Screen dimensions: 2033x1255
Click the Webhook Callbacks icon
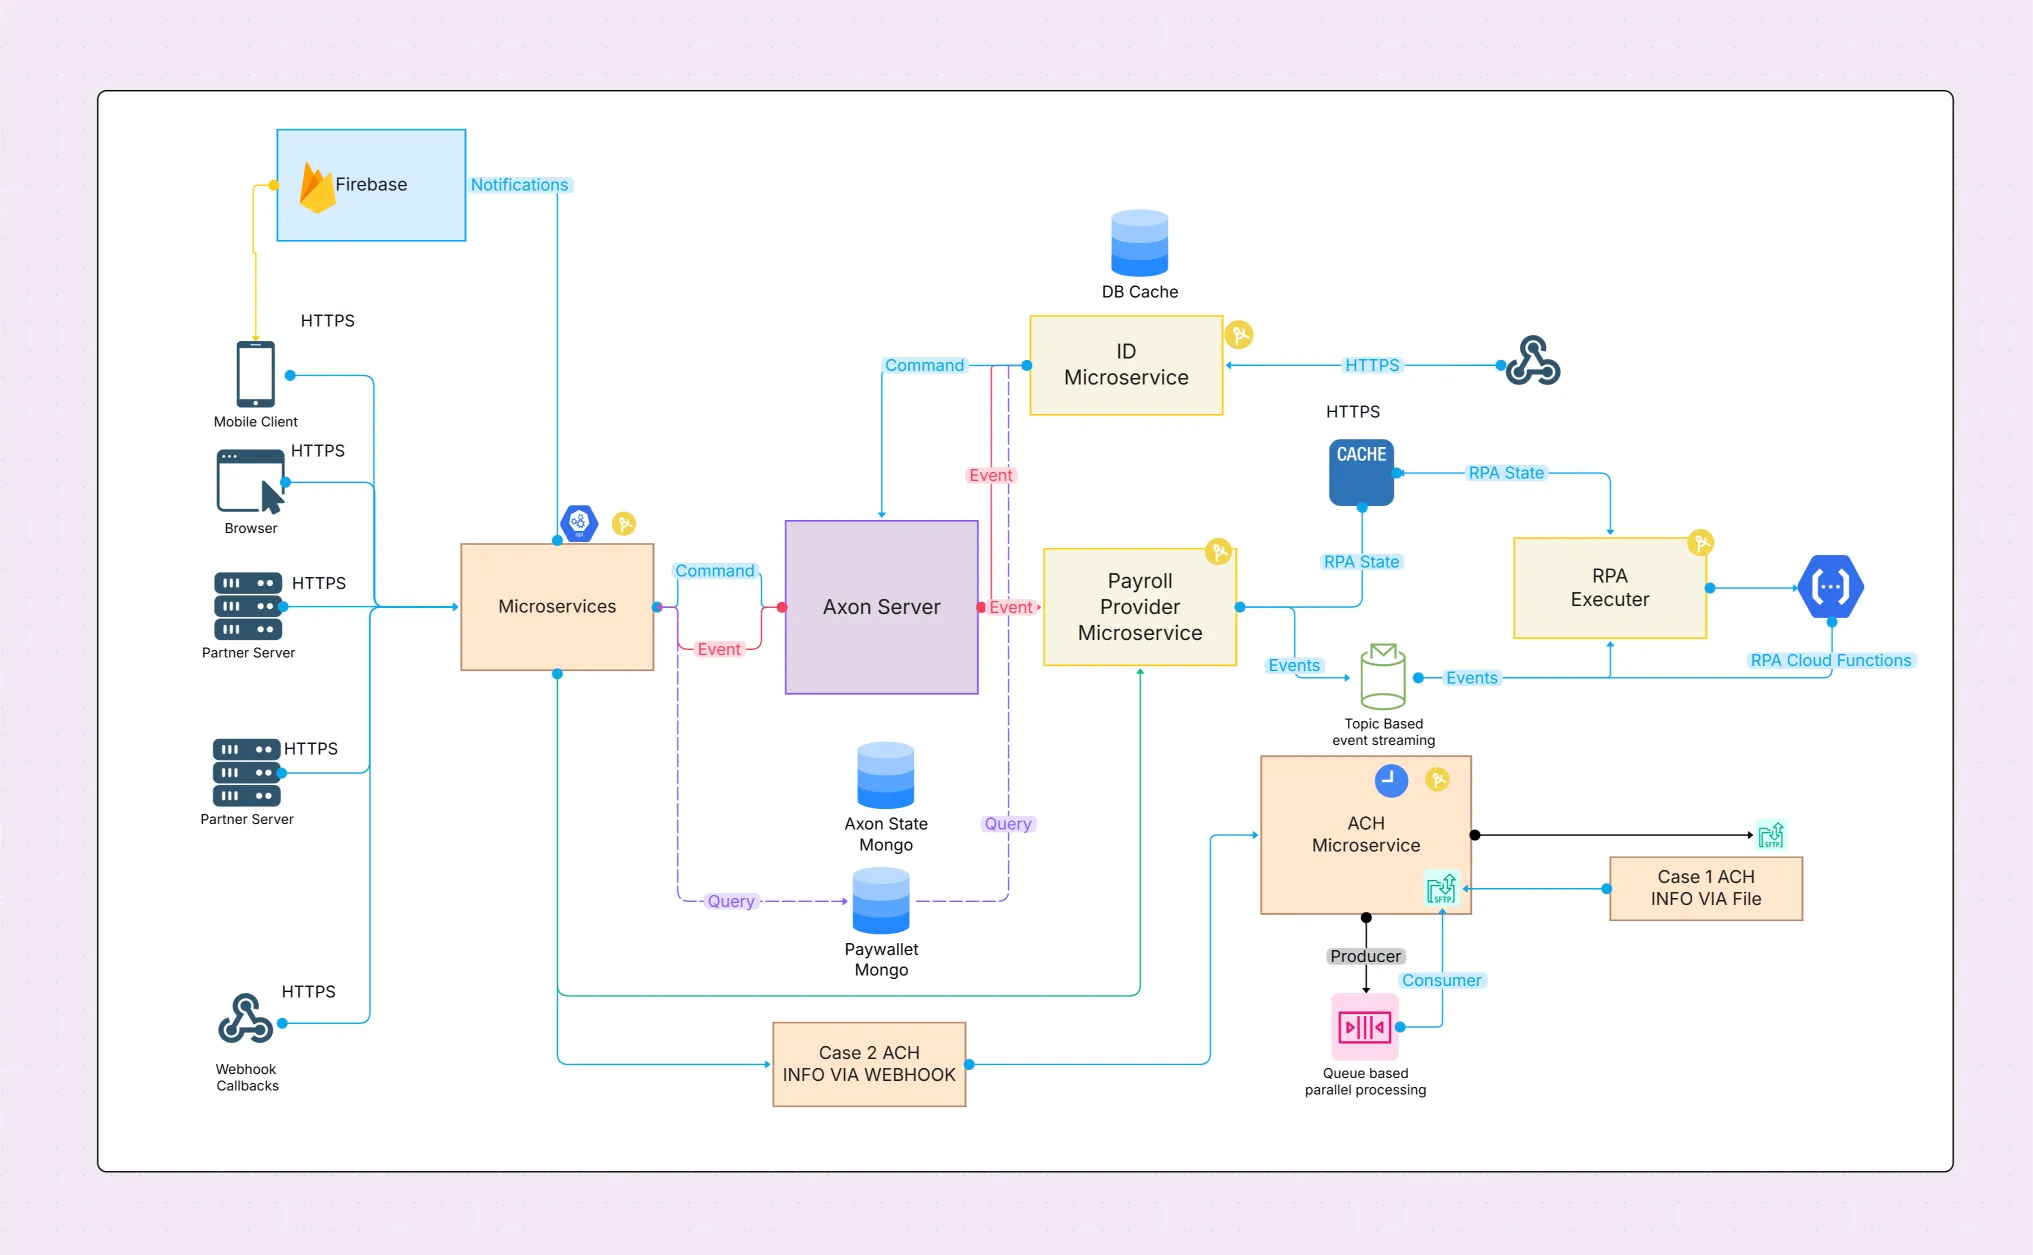click(x=245, y=1020)
